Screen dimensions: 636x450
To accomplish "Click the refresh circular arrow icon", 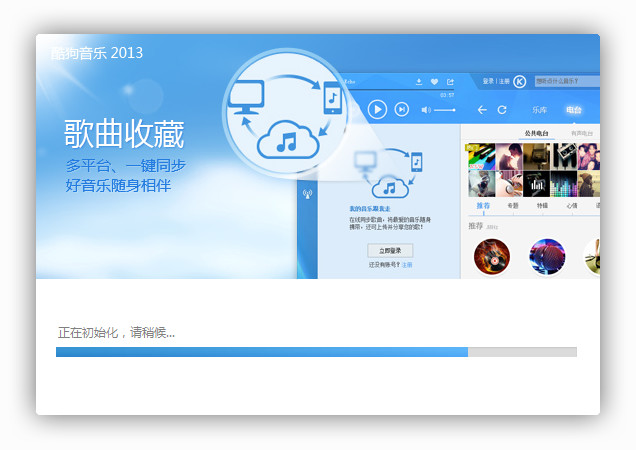I will point(502,110).
